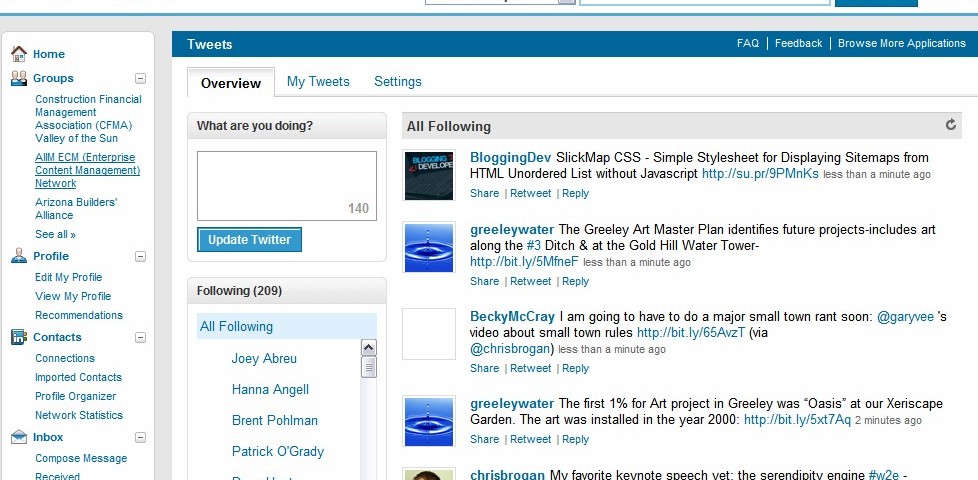
Task: Click the Groups people icon
Action: pos(19,78)
